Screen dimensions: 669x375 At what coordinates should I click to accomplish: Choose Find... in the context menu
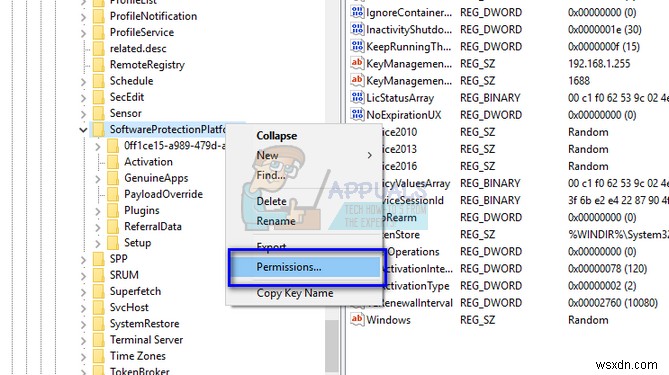(x=271, y=175)
